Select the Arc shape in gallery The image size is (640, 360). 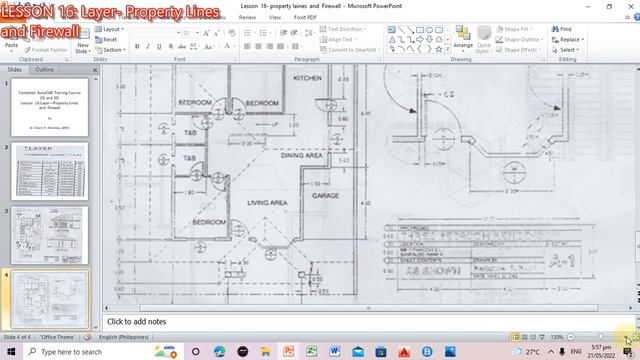401,49
